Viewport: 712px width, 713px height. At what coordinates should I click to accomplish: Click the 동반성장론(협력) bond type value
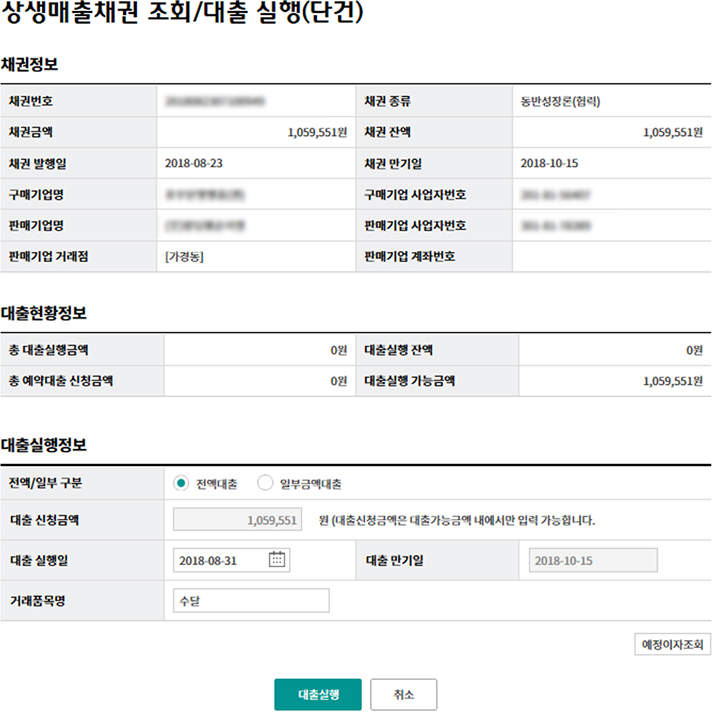pyautogui.click(x=561, y=102)
